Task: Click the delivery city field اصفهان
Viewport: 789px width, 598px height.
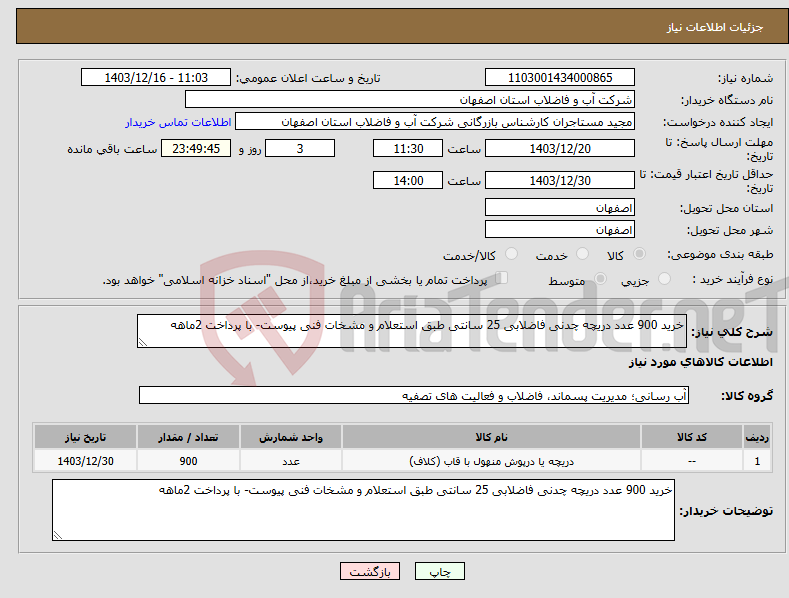Action: [560, 230]
